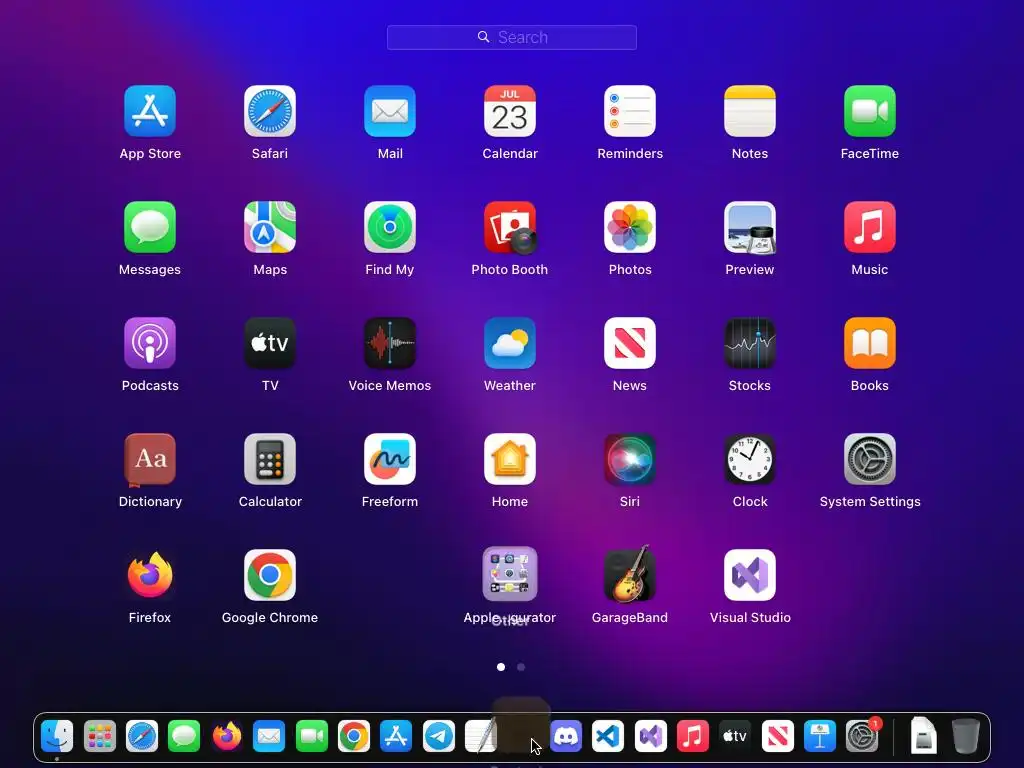Launch FaceTime from the Launchpad grid
1024x768 pixels.
(x=869, y=111)
